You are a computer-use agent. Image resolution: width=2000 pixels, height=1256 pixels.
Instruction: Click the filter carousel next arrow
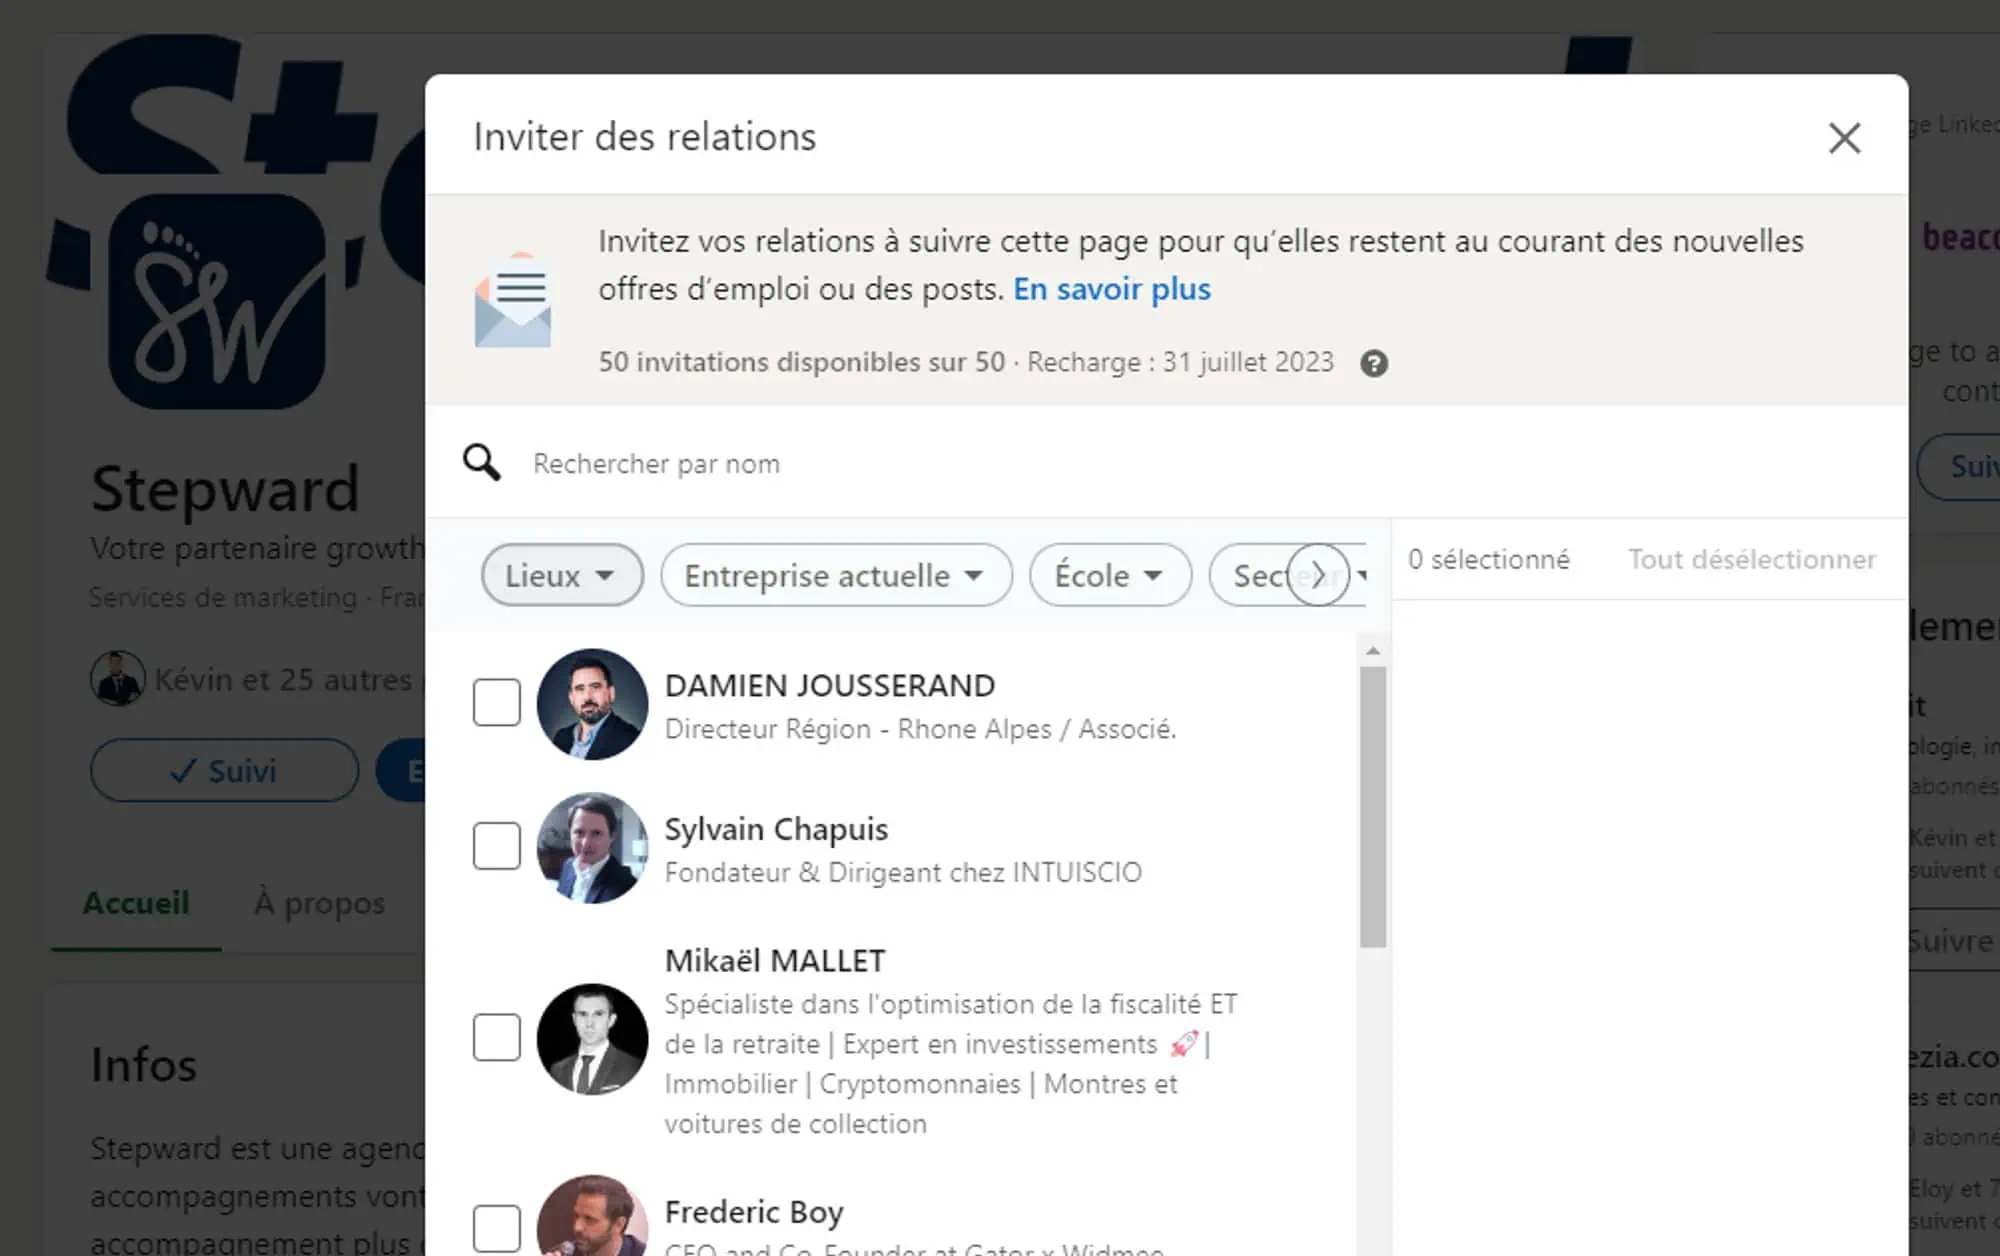pos(1318,575)
